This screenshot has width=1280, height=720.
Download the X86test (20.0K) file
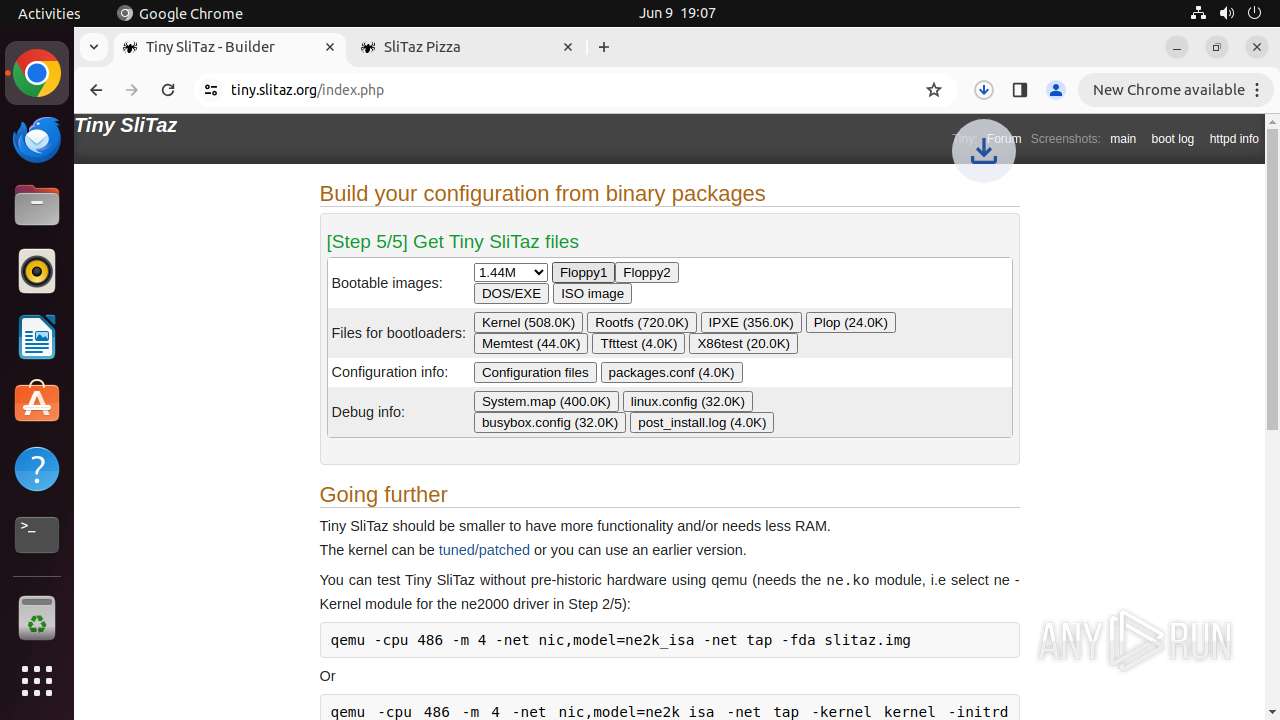coord(744,343)
